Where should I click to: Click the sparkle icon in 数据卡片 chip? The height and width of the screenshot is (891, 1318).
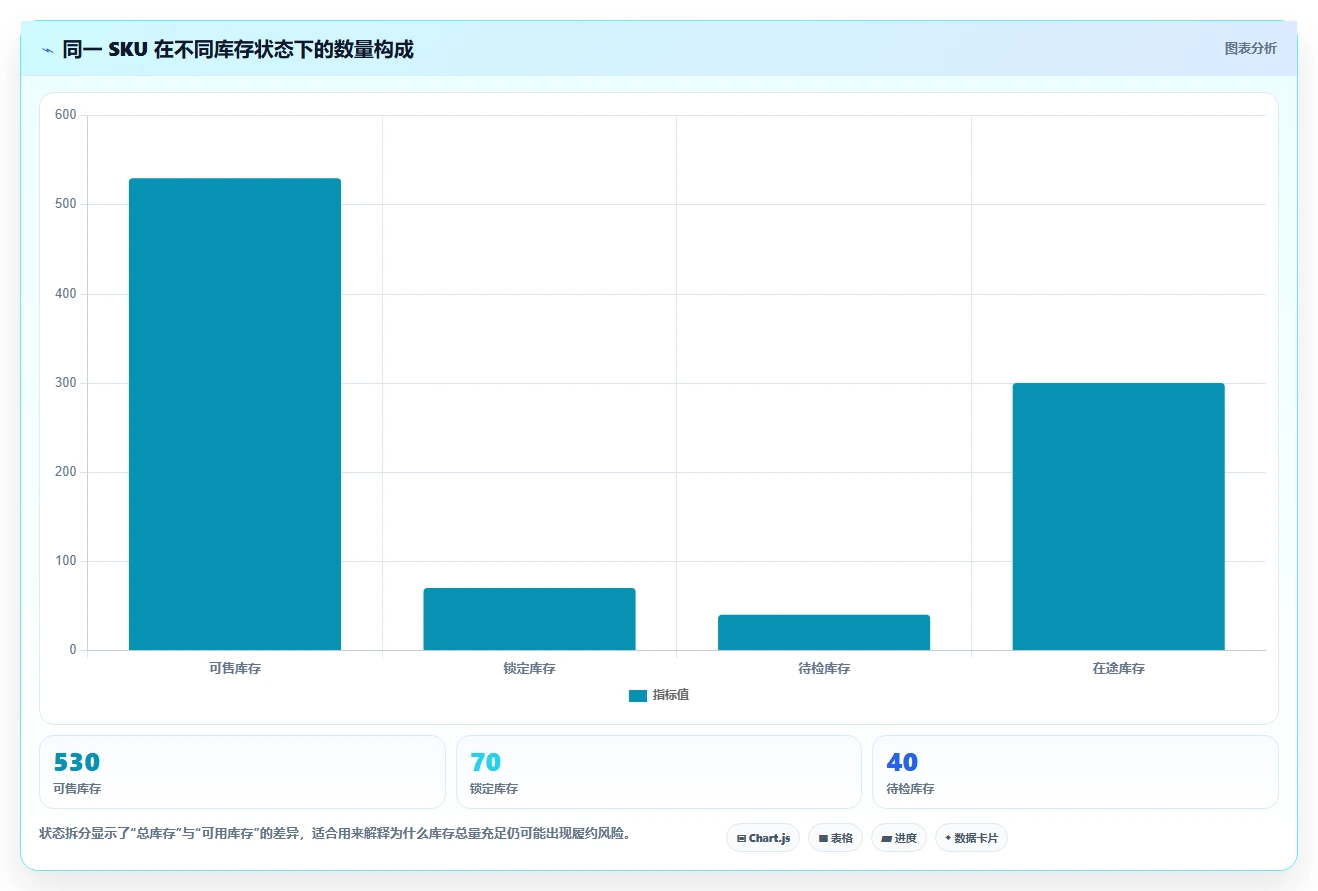[x=948, y=838]
